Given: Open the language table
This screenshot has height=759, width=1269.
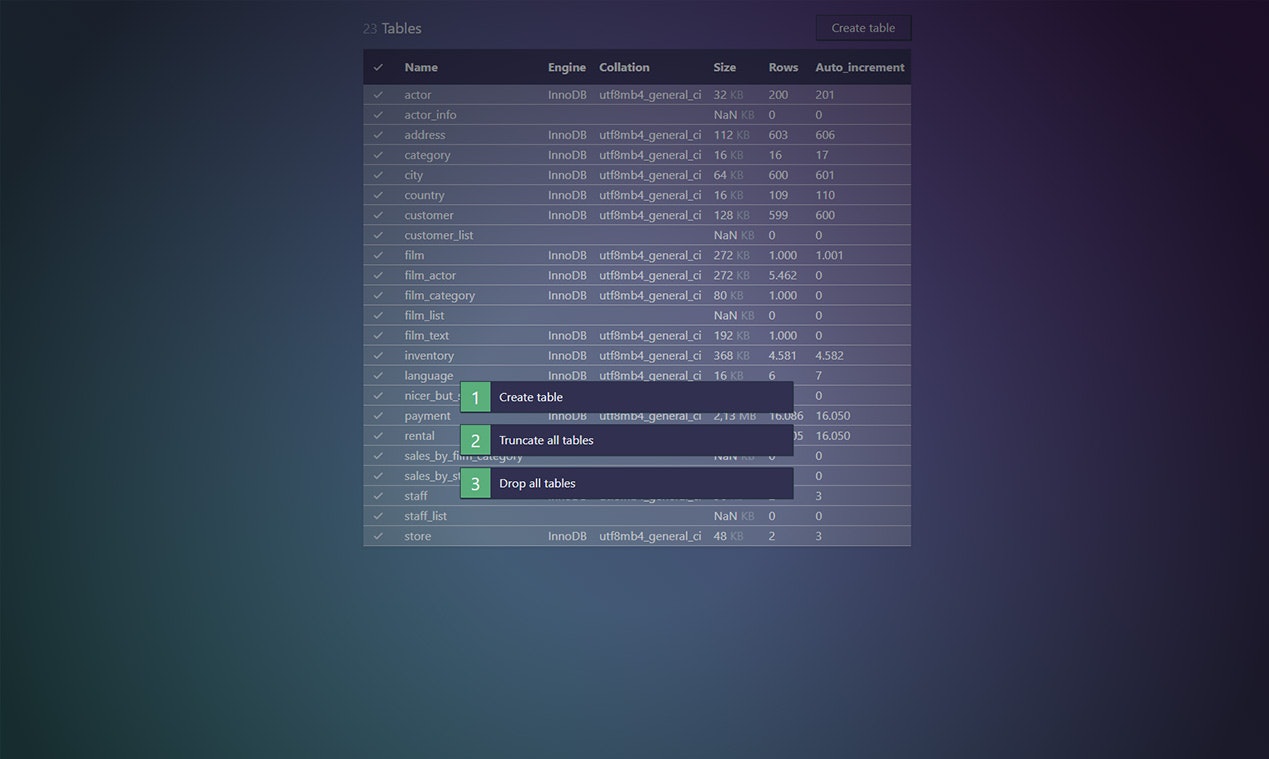Looking at the screenshot, I should [x=429, y=376].
